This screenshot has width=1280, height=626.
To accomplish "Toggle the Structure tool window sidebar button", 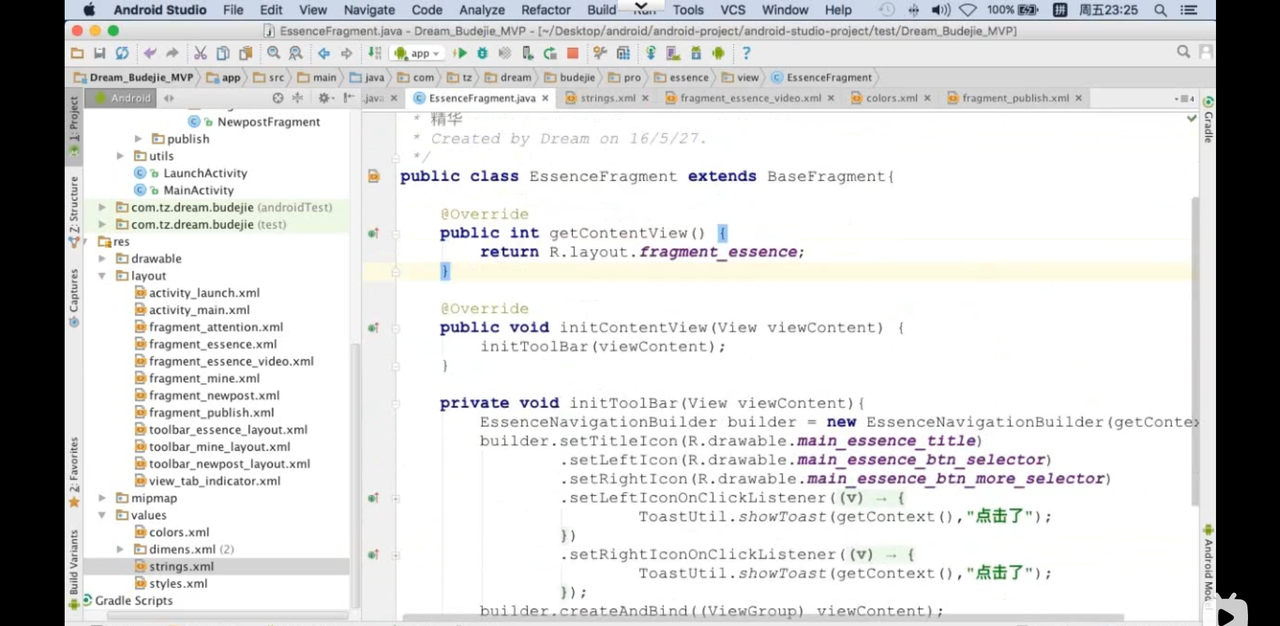I will click(73, 211).
